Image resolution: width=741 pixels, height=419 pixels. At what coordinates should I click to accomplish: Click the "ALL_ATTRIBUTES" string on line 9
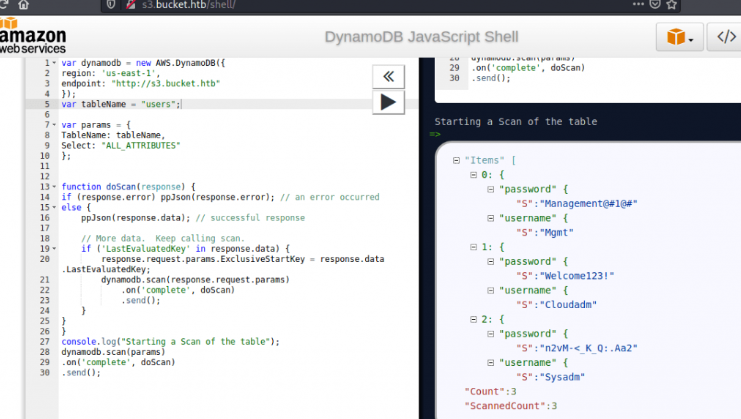[141, 145]
